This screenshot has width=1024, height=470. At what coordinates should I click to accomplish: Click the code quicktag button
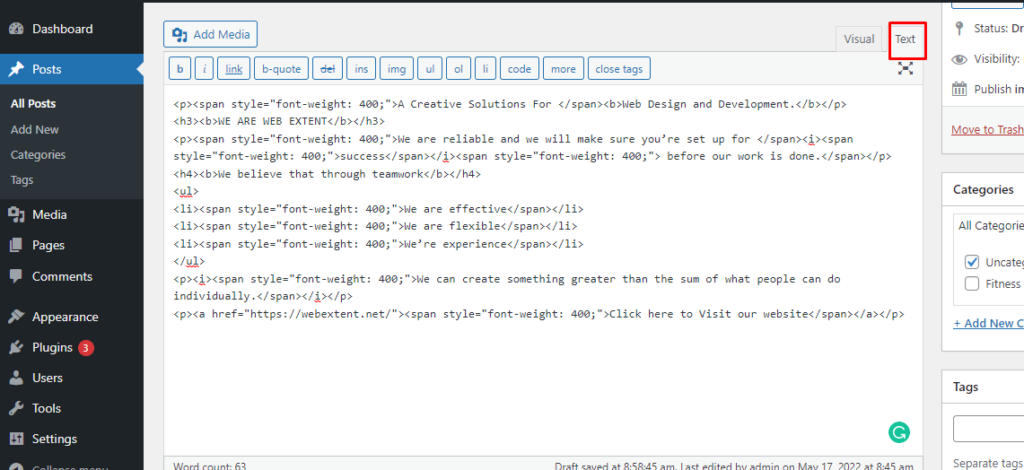pos(520,69)
